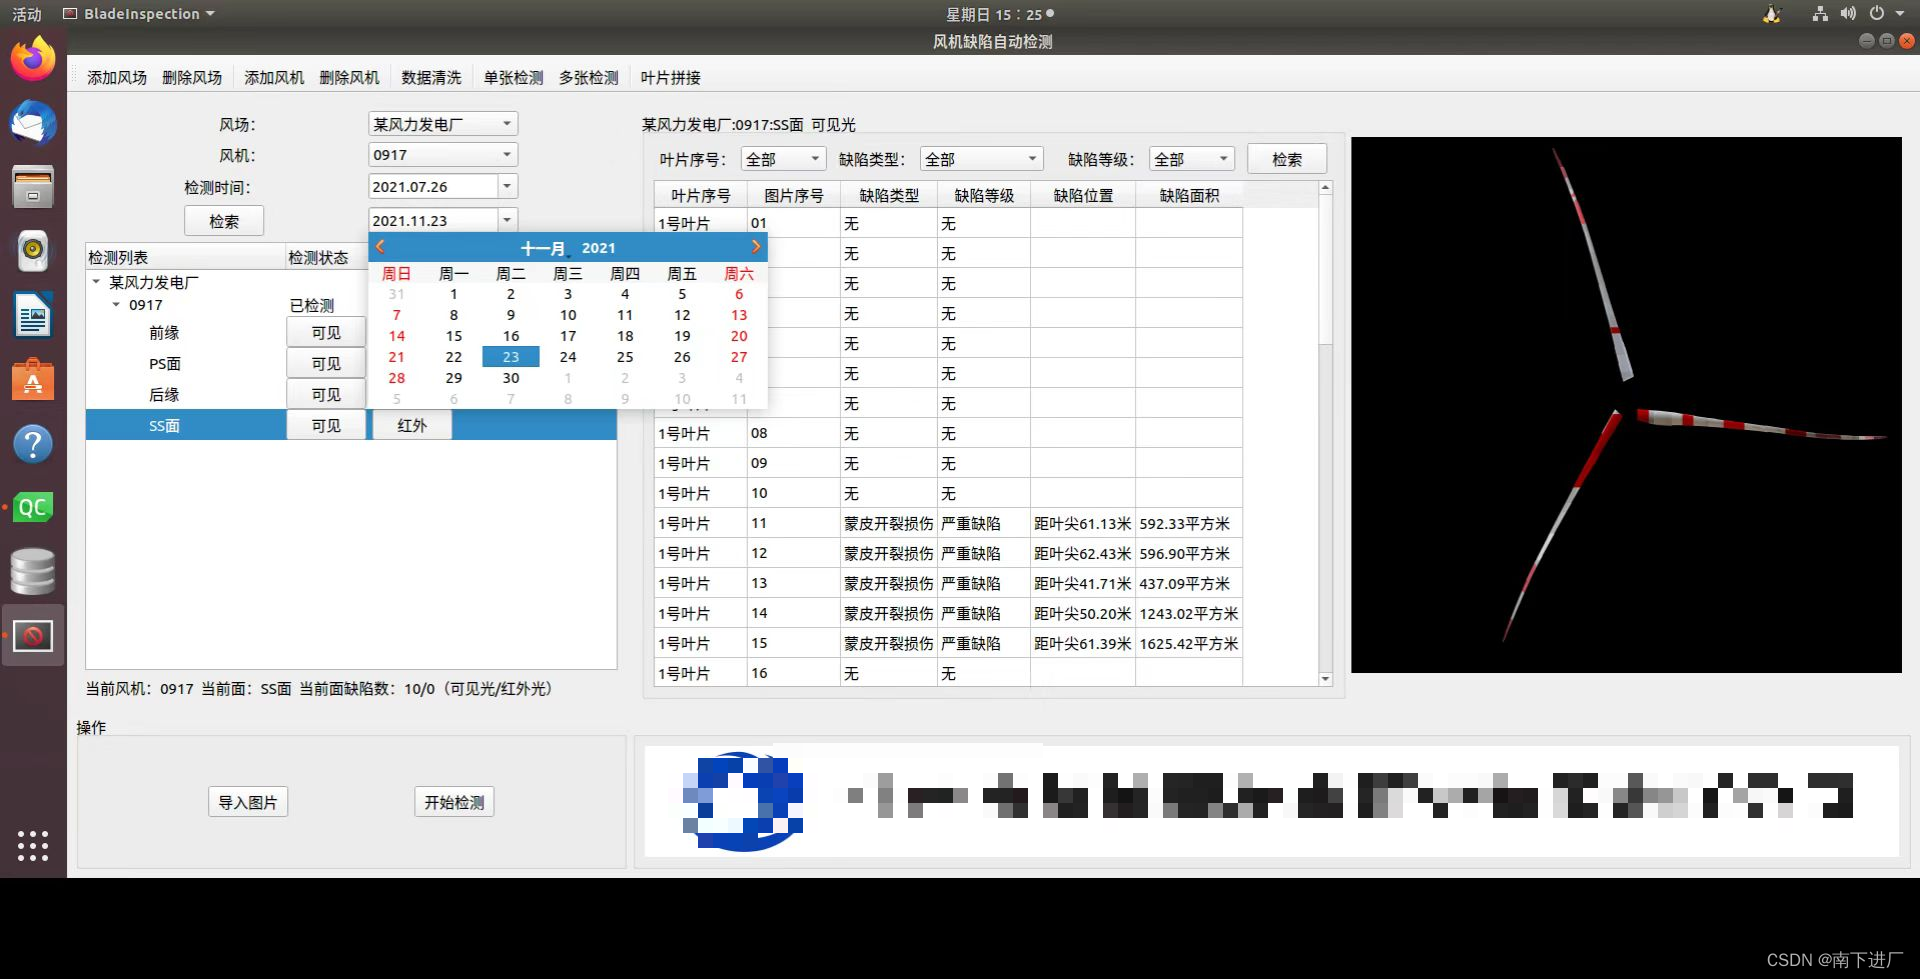Open network status icon in top bar
Screen dimensions: 1920x979
click(x=1819, y=14)
